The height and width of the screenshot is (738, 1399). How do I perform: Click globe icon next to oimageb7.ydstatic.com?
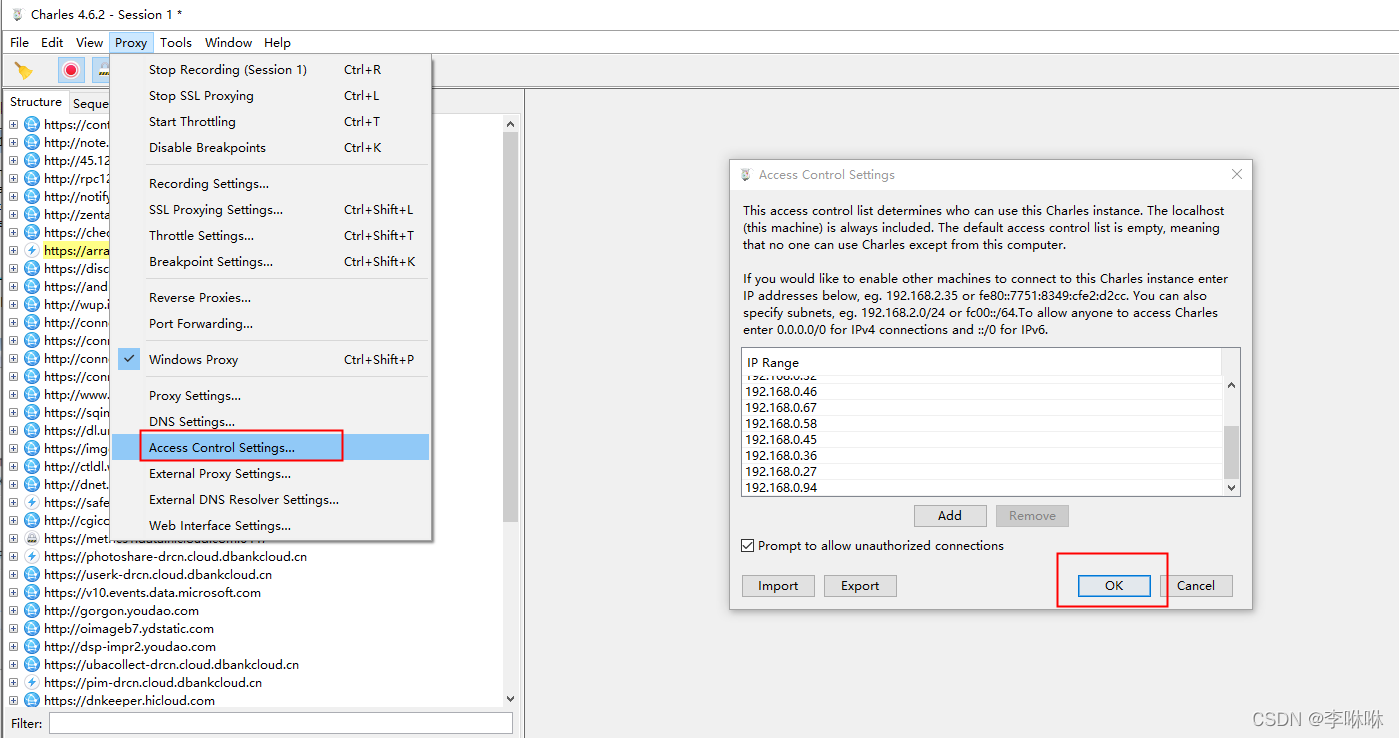[31, 629]
